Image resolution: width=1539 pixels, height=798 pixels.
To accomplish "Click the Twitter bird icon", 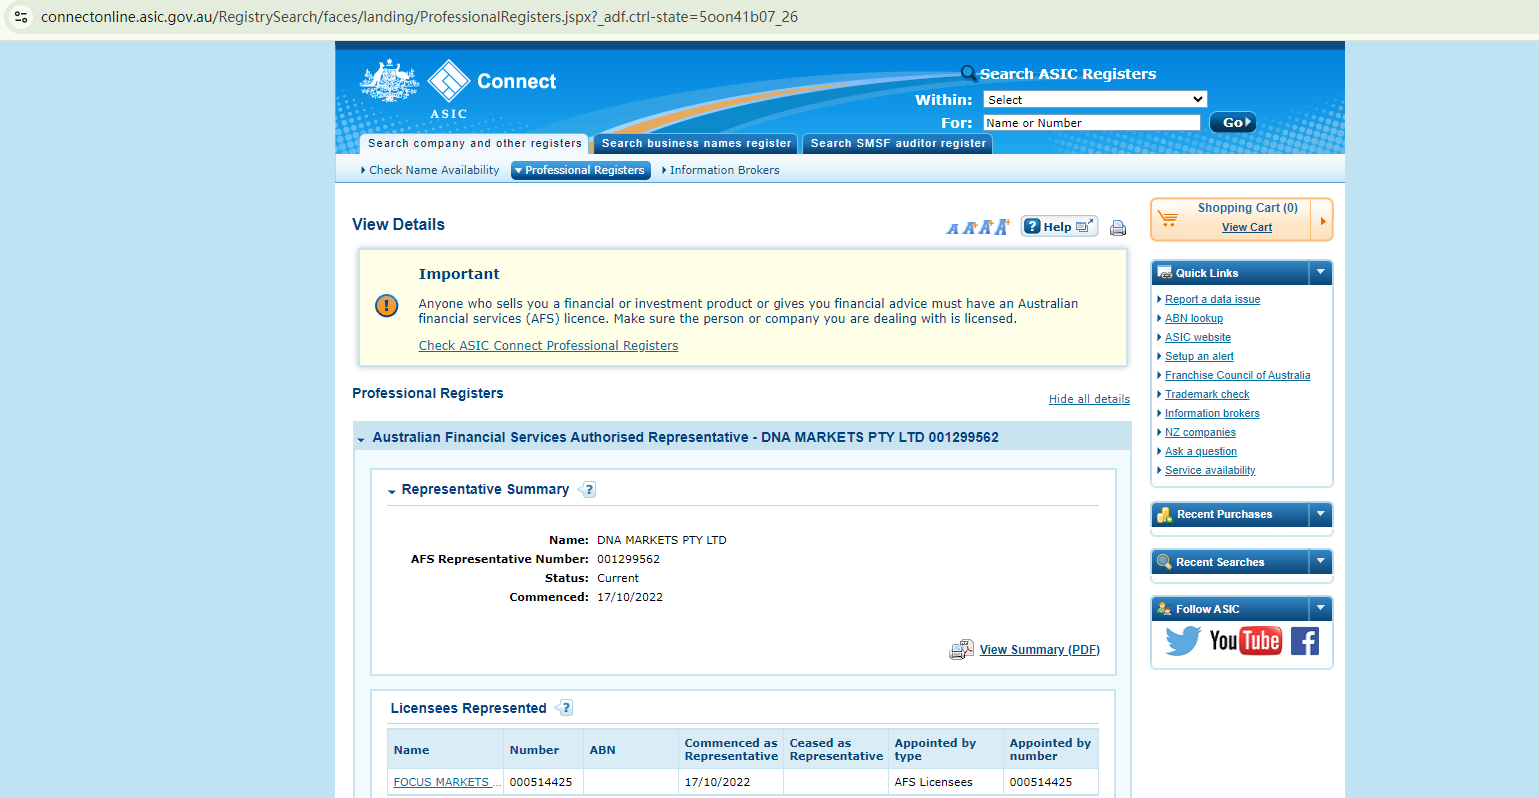I will click(x=1183, y=641).
